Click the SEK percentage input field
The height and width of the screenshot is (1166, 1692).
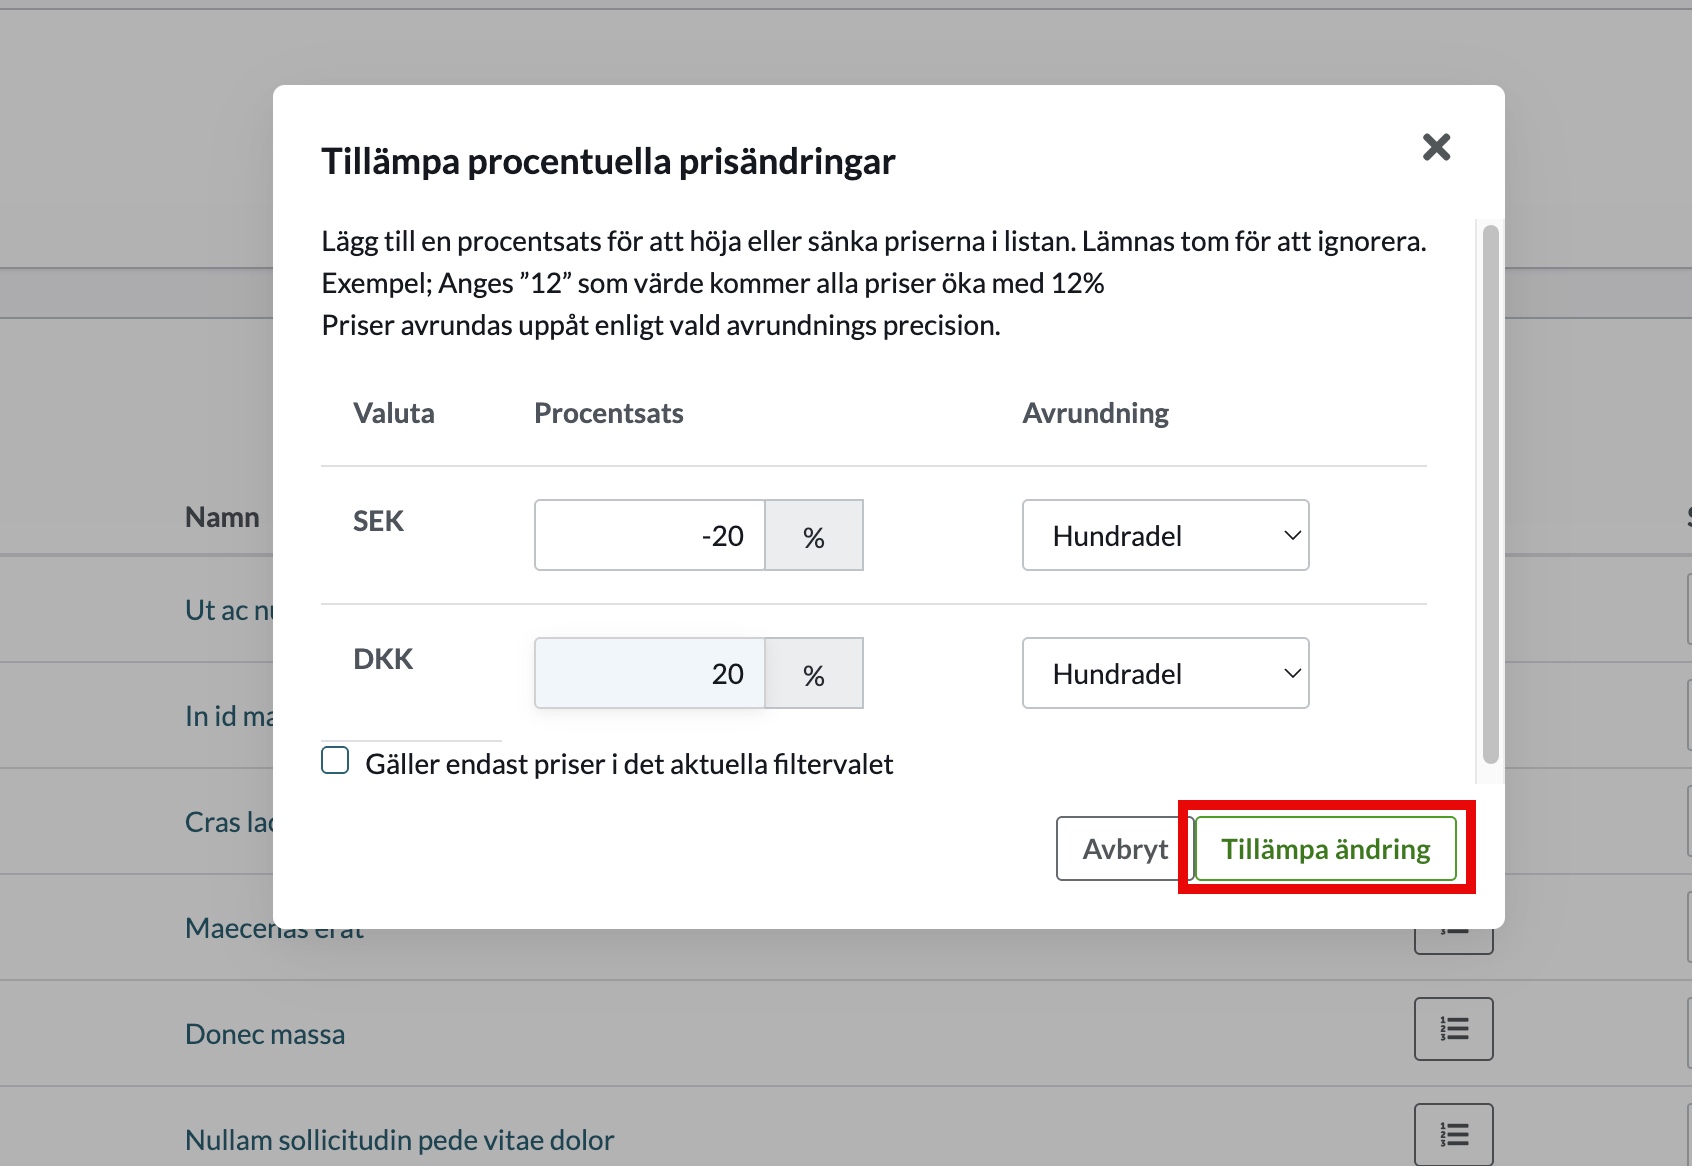[650, 536]
